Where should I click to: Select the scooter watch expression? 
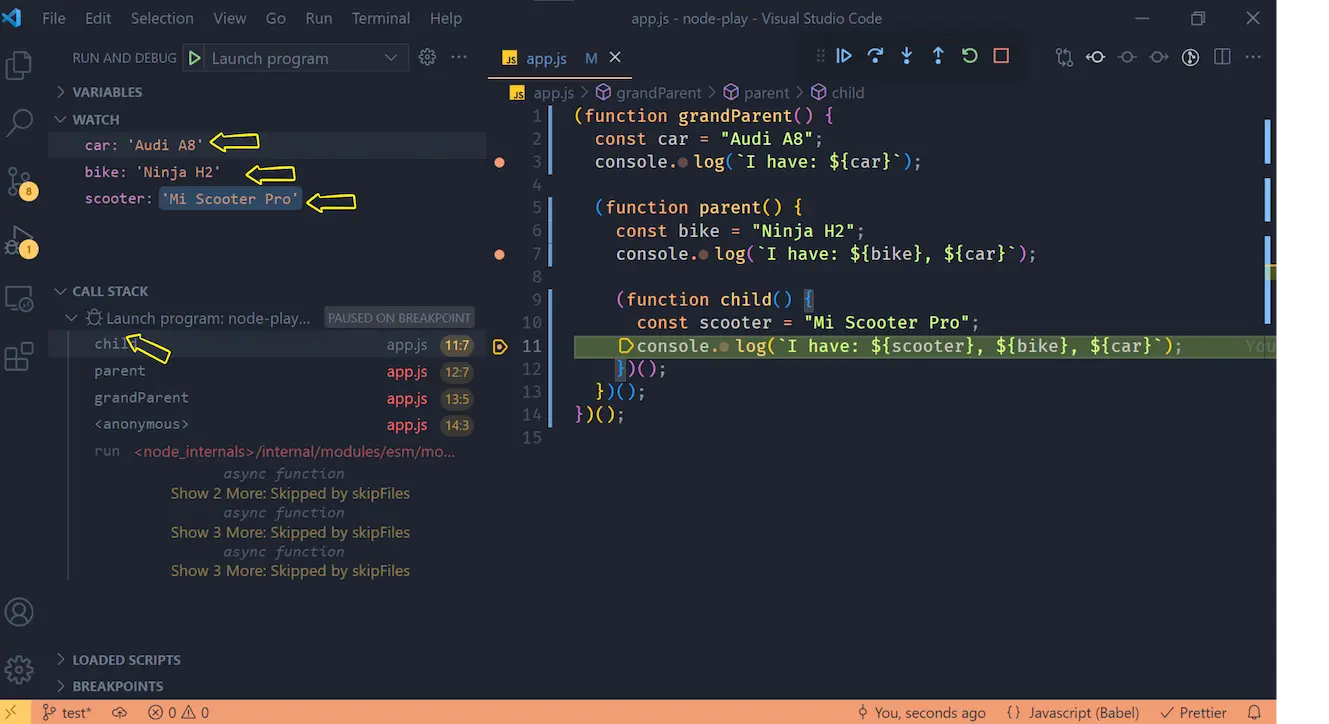click(268, 199)
